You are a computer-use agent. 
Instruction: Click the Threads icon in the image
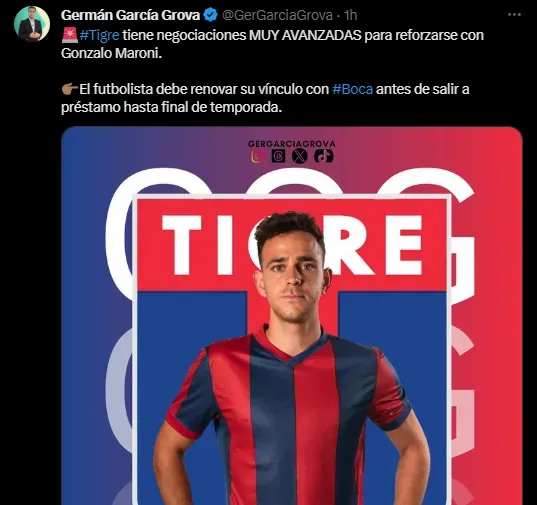point(278,156)
